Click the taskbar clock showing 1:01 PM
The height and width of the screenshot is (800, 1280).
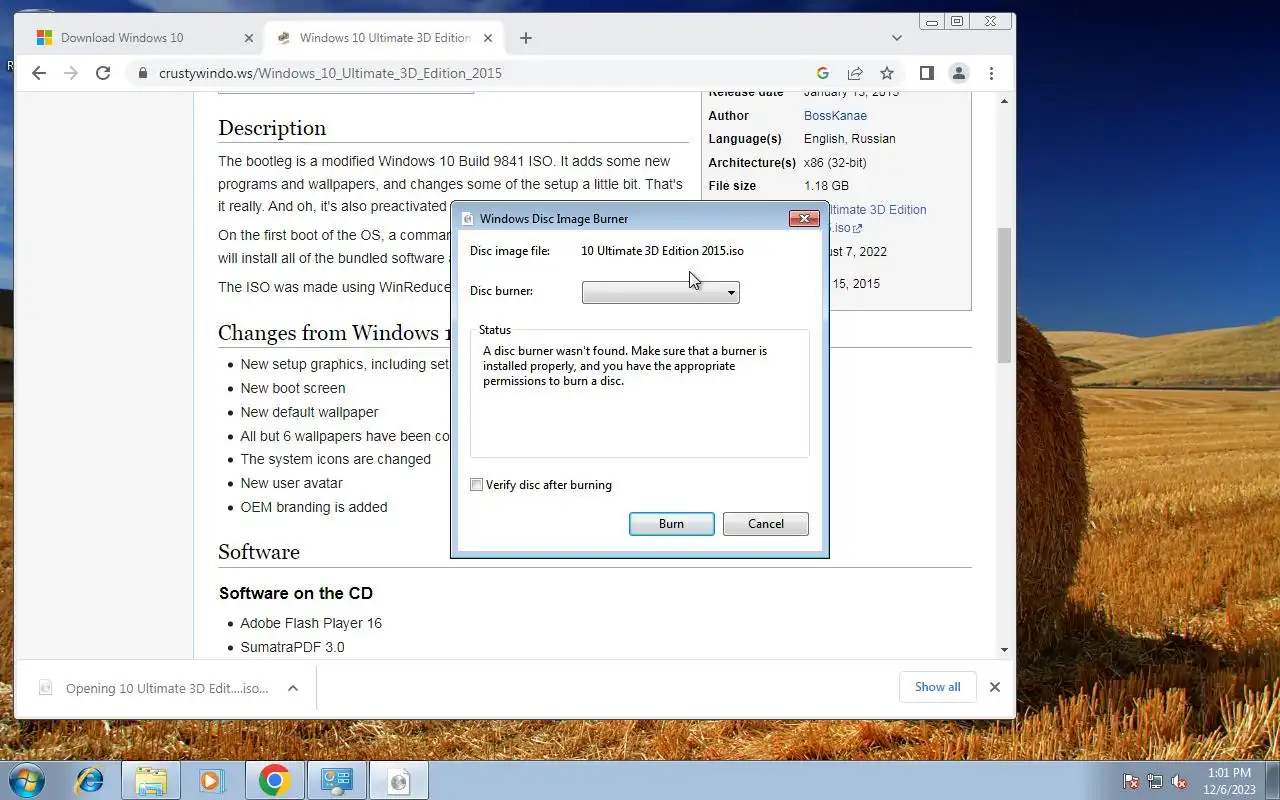[1229, 773]
